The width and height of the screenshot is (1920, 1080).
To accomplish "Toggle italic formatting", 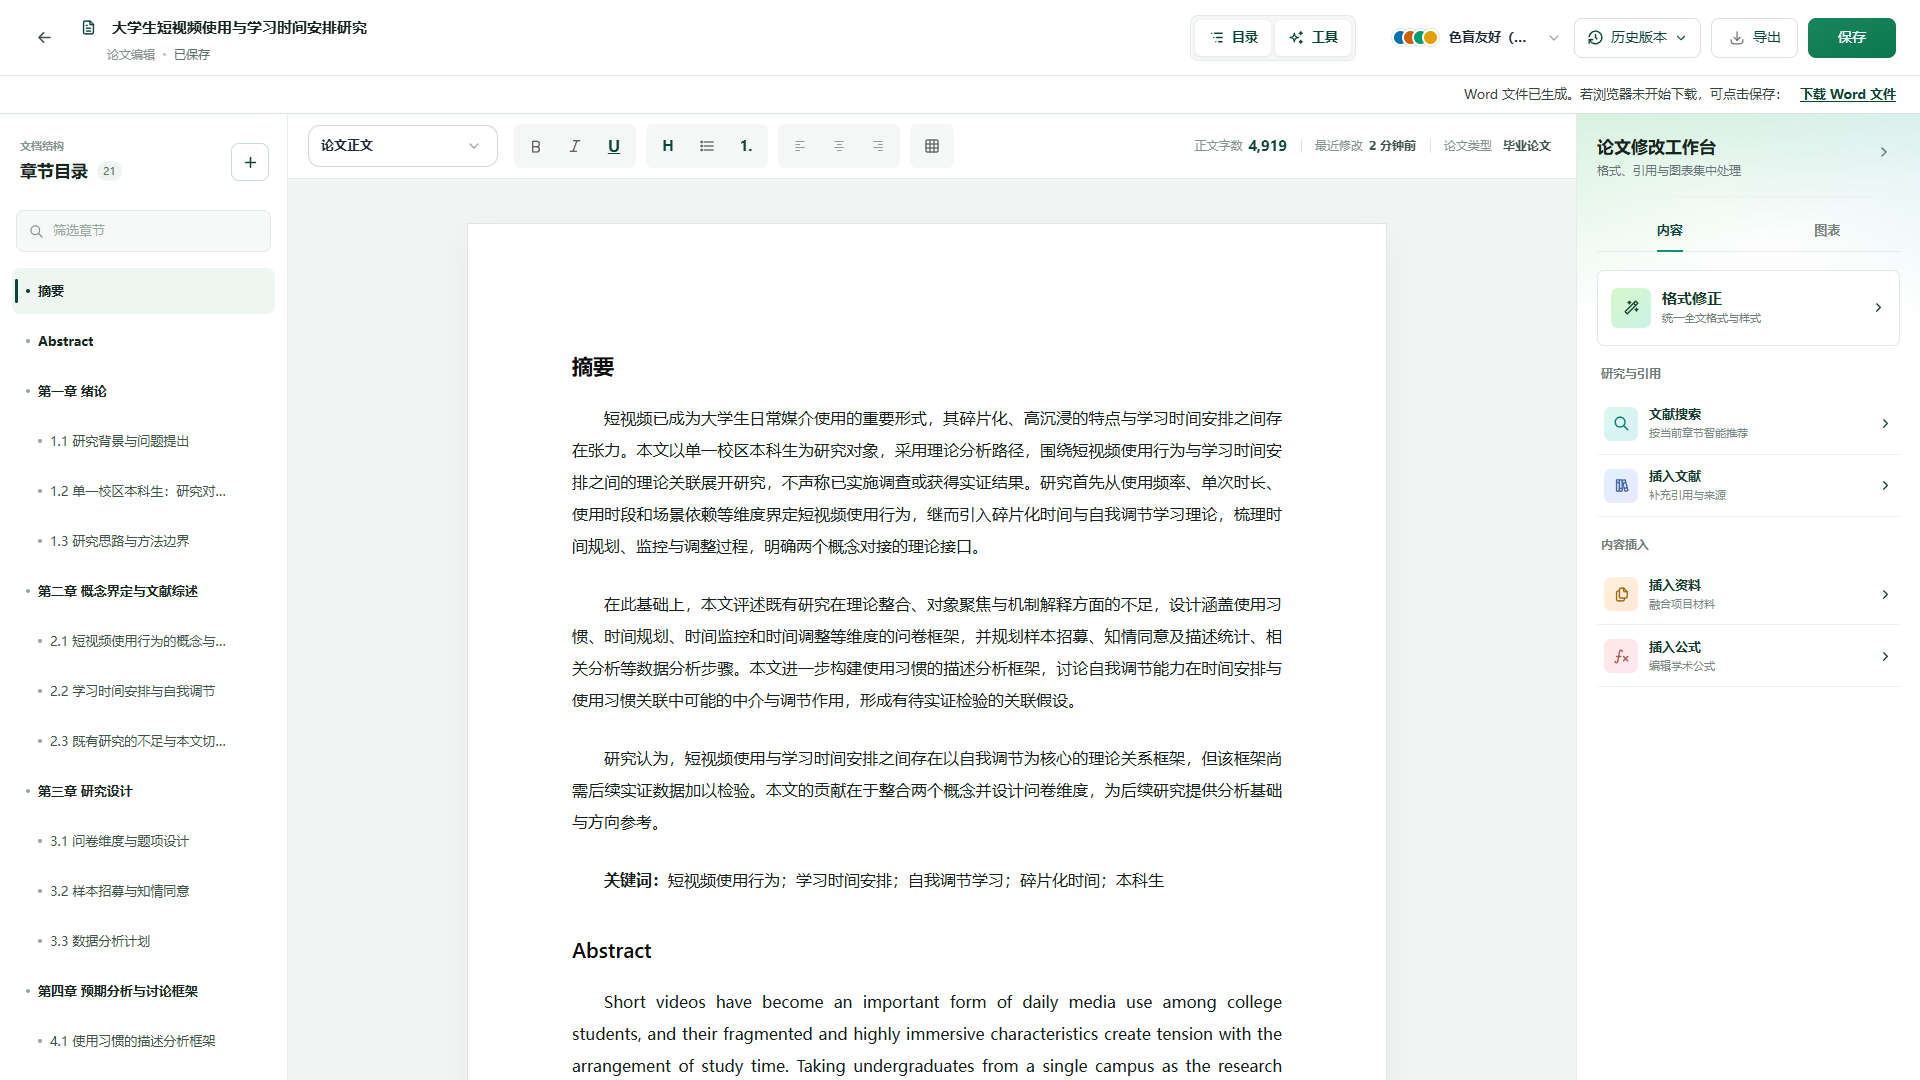I will tap(575, 146).
